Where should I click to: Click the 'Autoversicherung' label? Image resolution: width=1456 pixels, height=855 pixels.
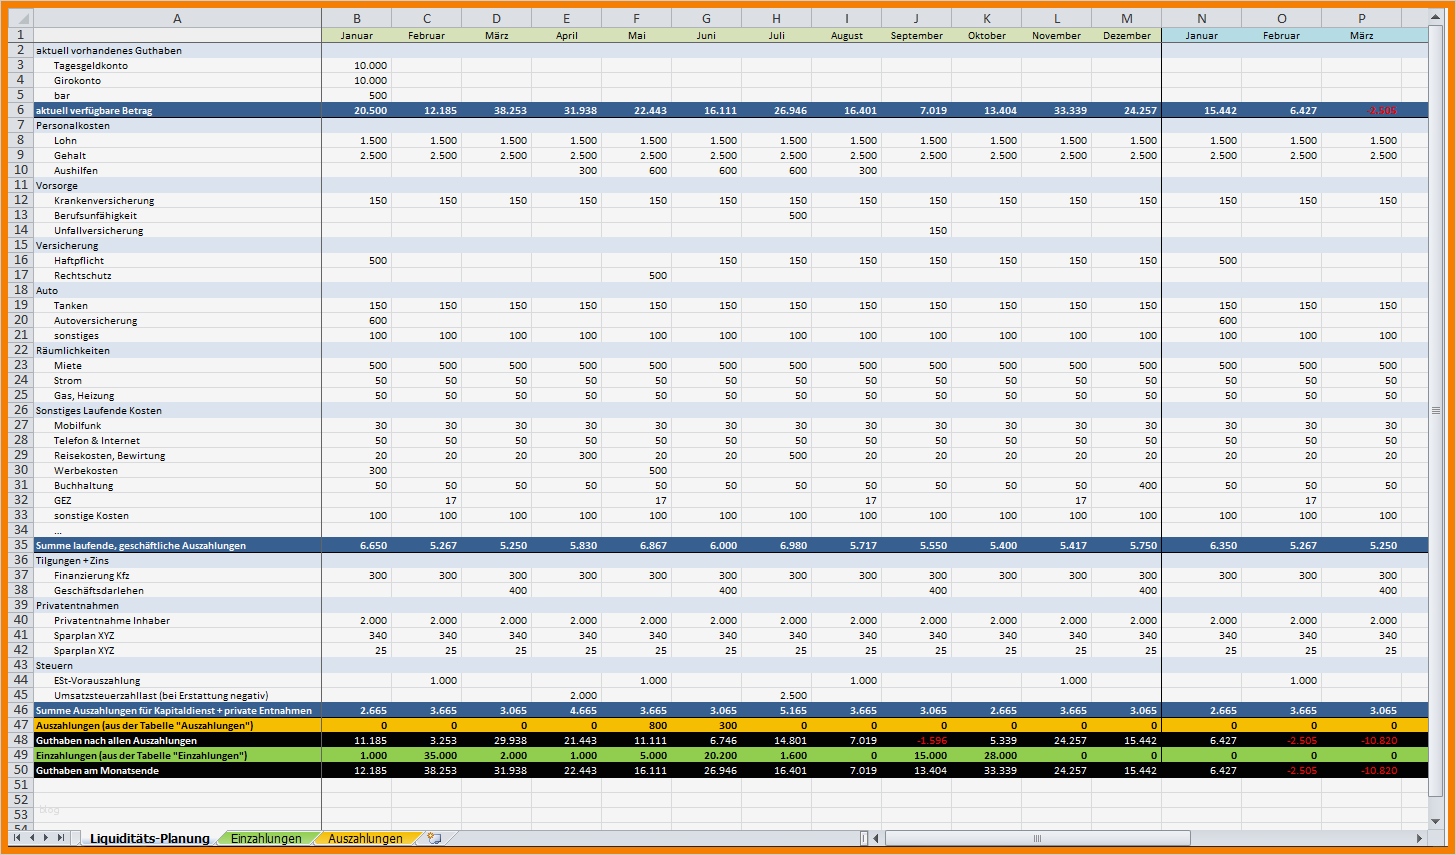[177, 320]
